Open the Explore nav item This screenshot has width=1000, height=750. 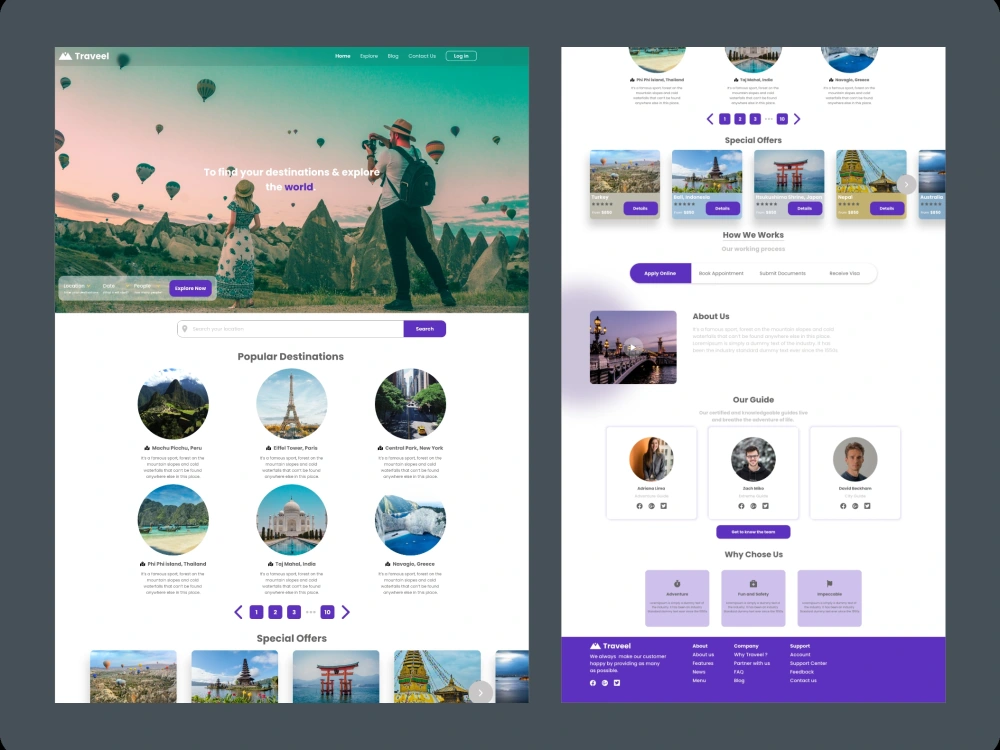tap(369, 56)
